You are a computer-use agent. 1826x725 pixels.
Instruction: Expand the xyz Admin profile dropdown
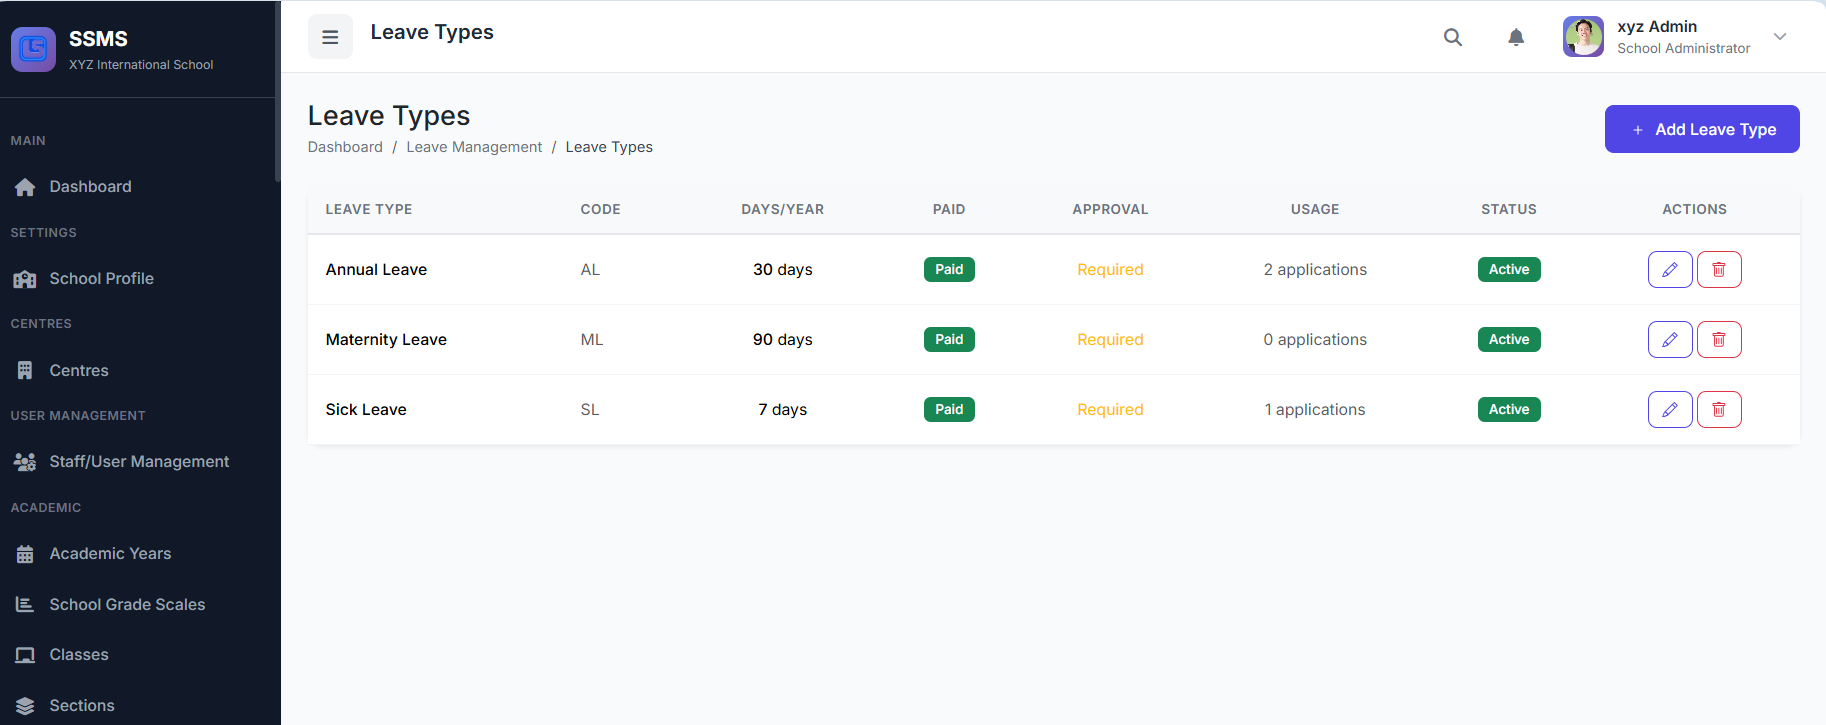tap(1779, 37)
